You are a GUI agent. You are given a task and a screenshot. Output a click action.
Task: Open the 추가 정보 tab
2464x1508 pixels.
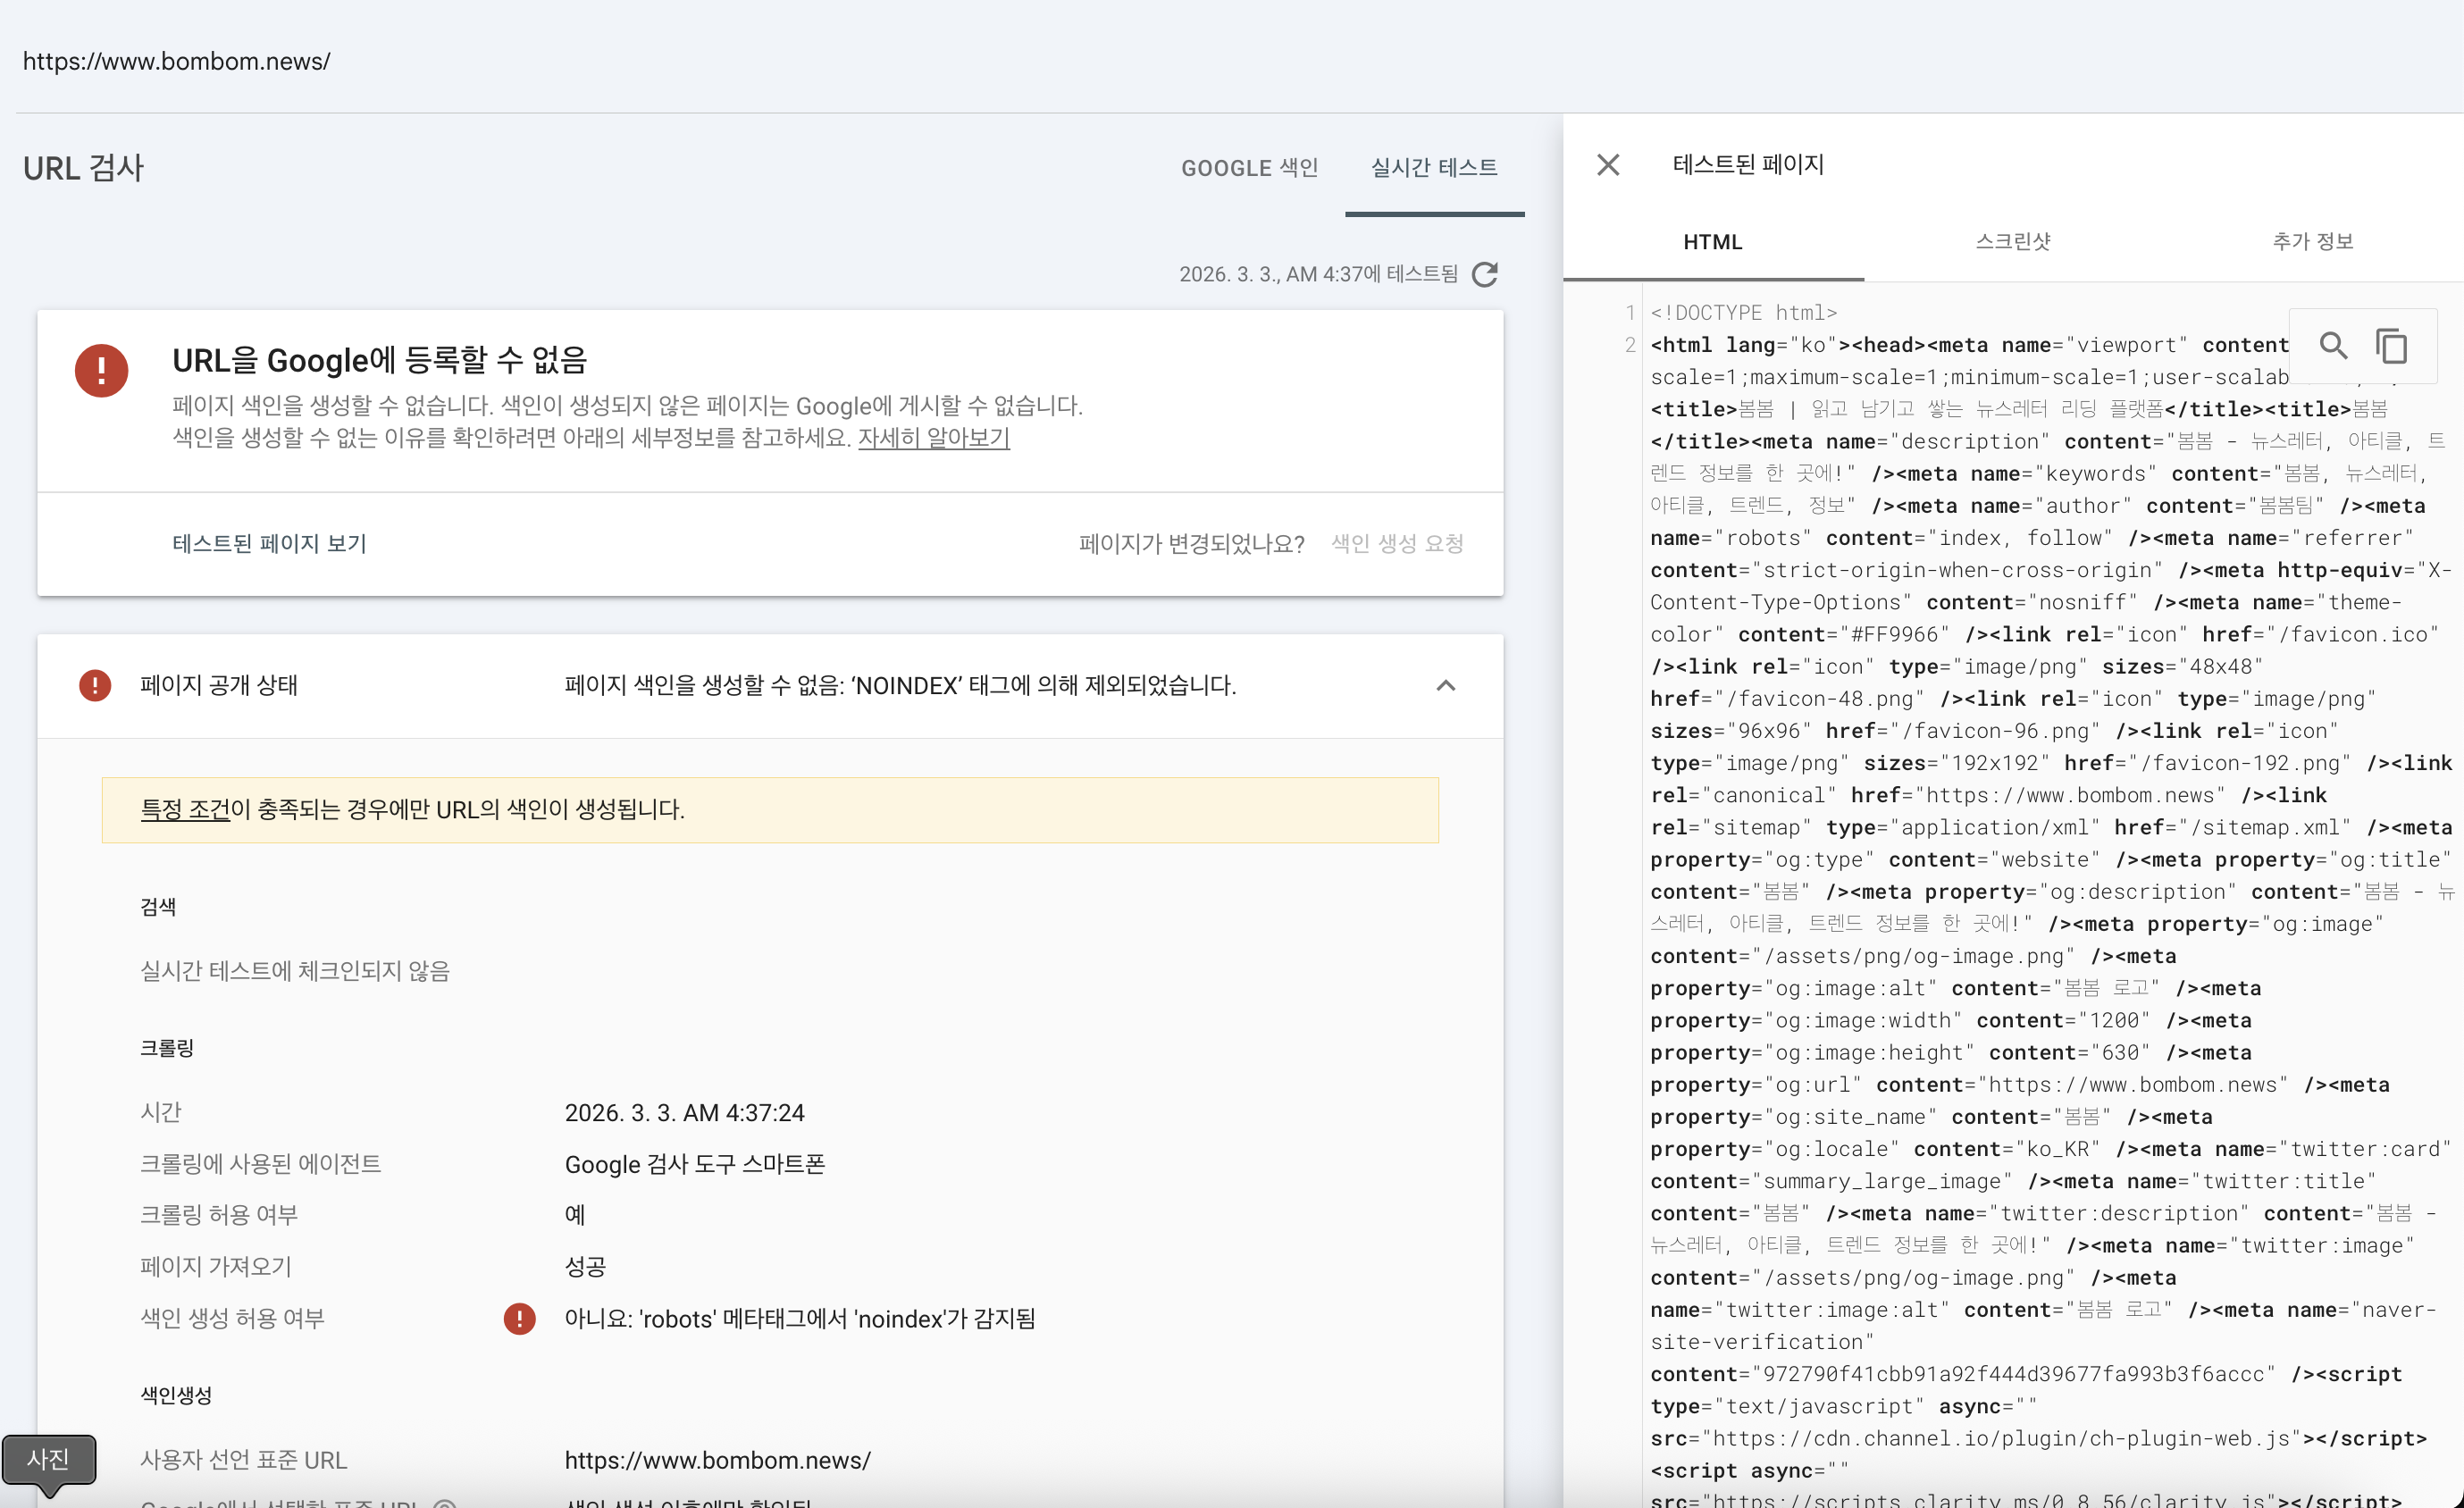point(2312,242)
